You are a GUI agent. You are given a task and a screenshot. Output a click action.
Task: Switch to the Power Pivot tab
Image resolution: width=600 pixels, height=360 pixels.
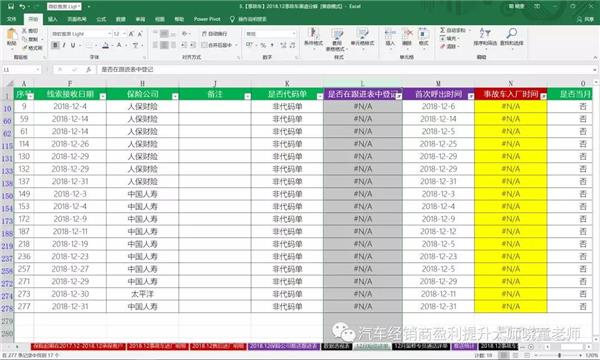(207, 19)
